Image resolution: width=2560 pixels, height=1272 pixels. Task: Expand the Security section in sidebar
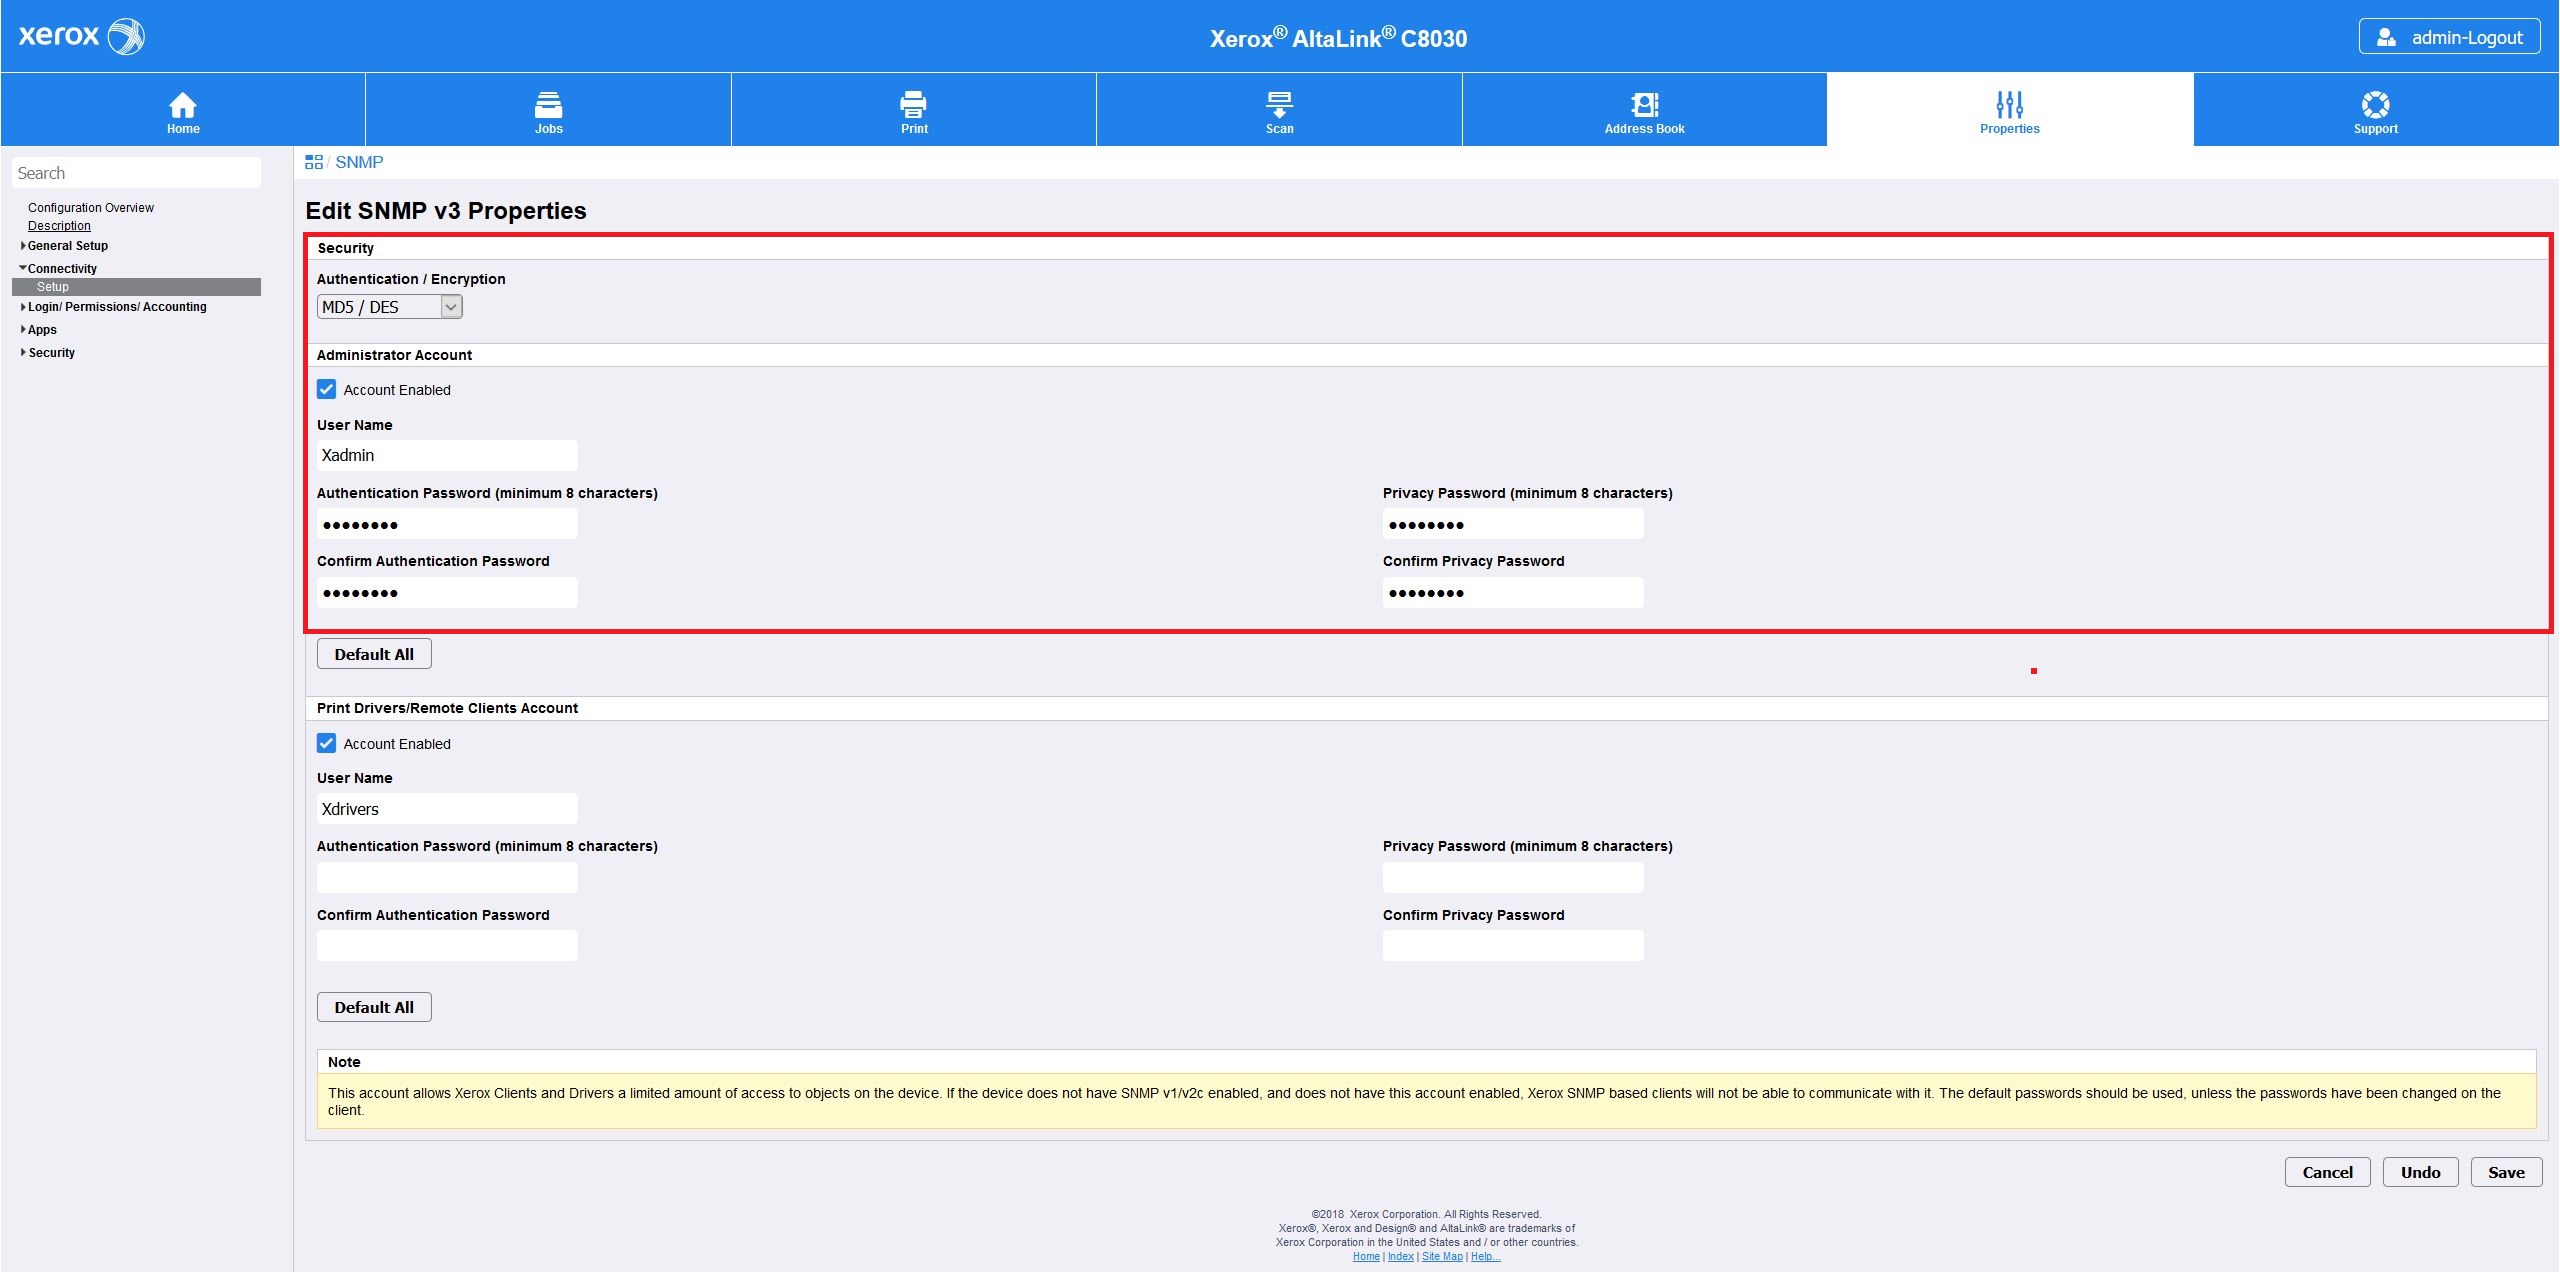[x=51, y=352]
